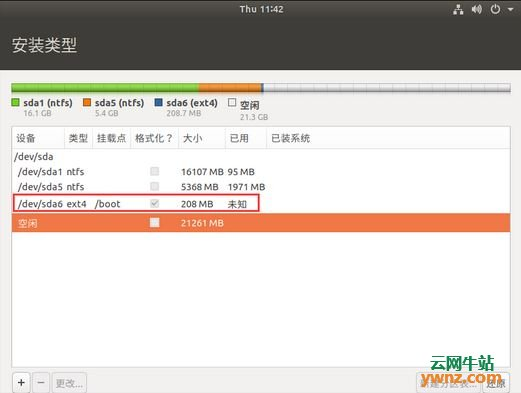Viewport: 521px width, 393px height.
Task: Click the 未知 used value
Action: pos(237,204)
